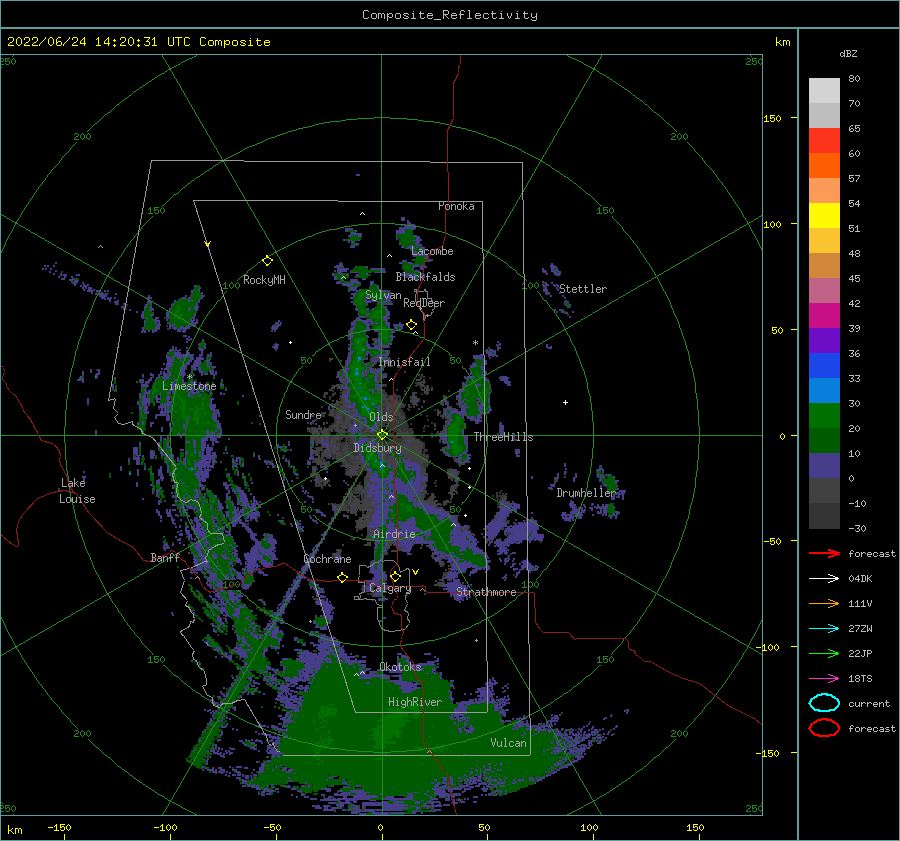Click the 'dBZ' legend heading

[x=848, y=53]
